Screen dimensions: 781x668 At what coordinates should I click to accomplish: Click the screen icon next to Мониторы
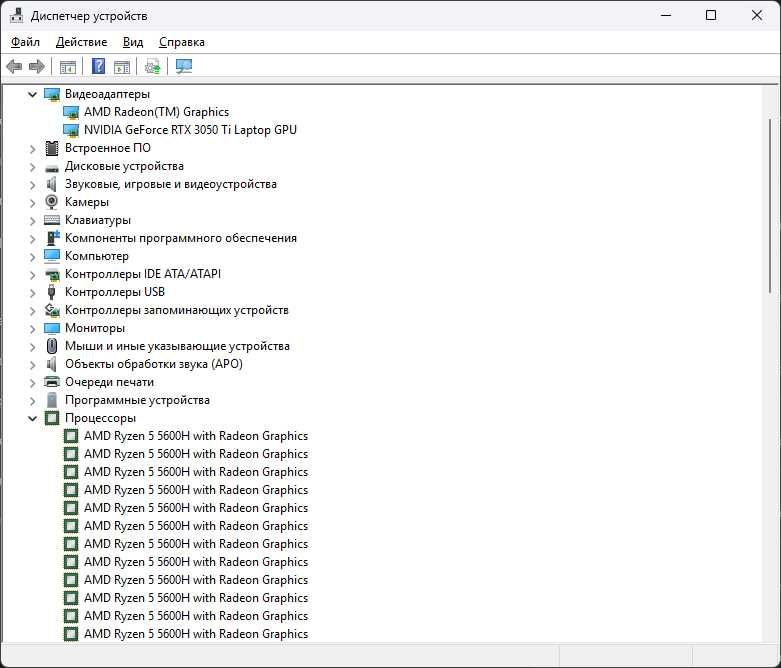(52, 328)
